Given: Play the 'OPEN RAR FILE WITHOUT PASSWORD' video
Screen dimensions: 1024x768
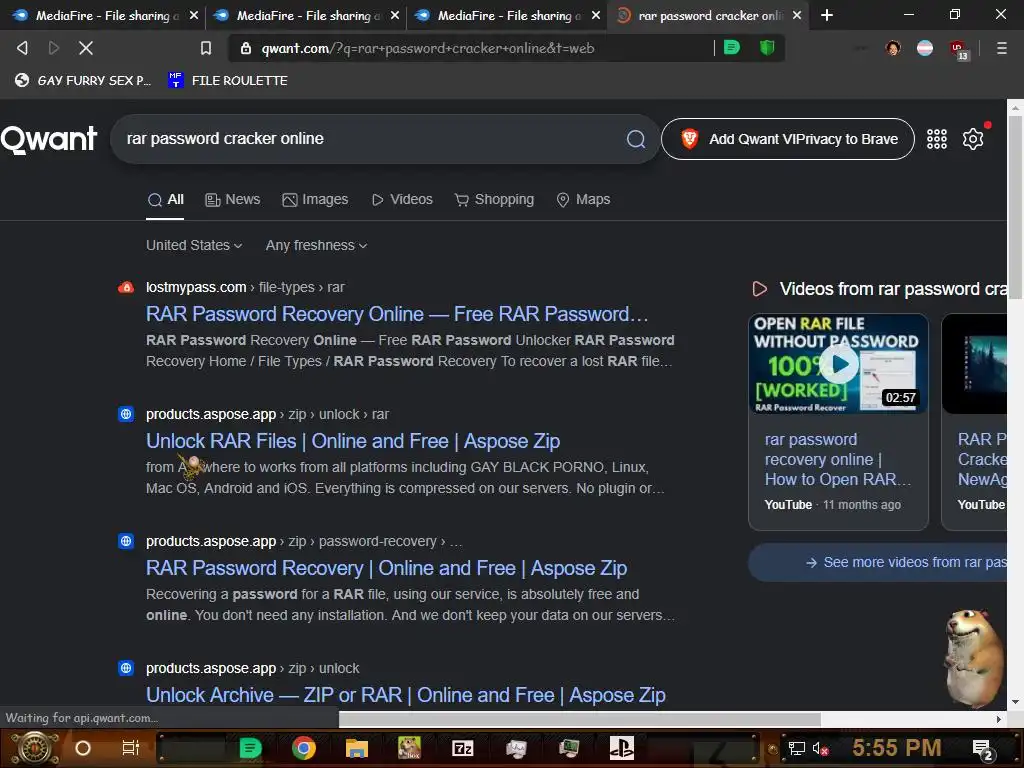Looking at the screenshot, I should tap(839, 364).
